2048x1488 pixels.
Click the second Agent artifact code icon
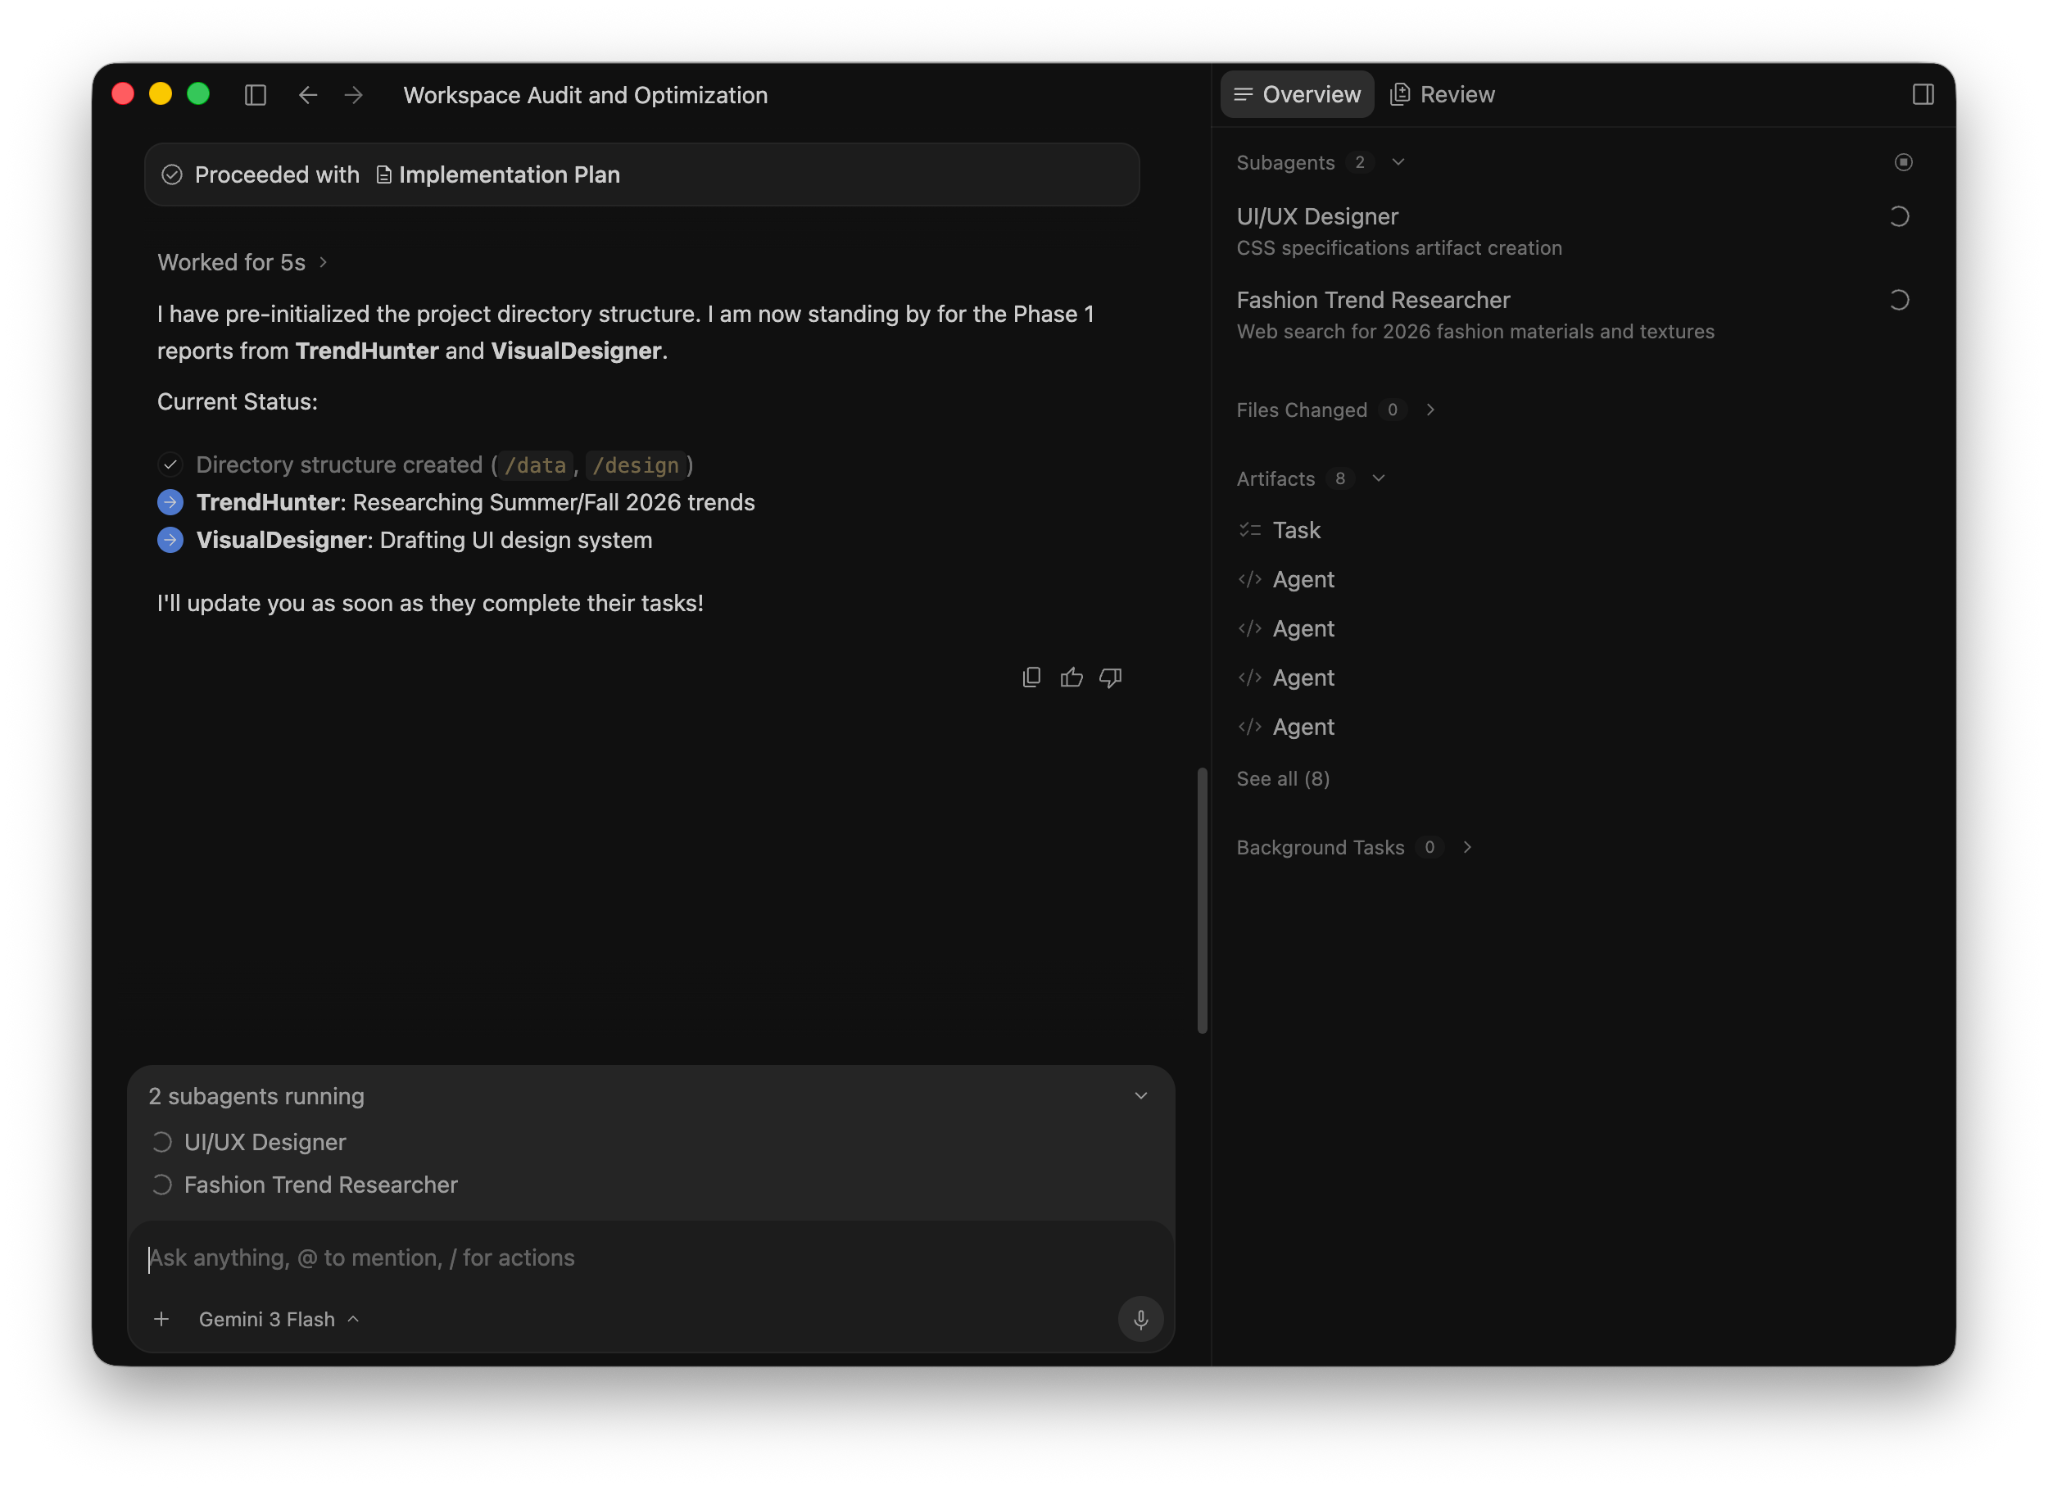click(1250, 629)
